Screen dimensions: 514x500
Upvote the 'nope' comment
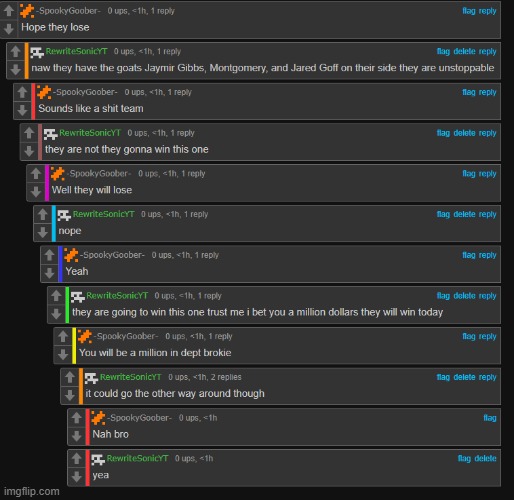pyautogui.click(x=43, y=214)
